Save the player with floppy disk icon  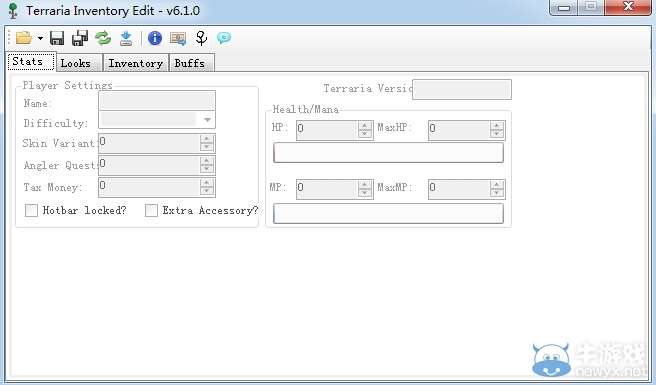point(57,38)
